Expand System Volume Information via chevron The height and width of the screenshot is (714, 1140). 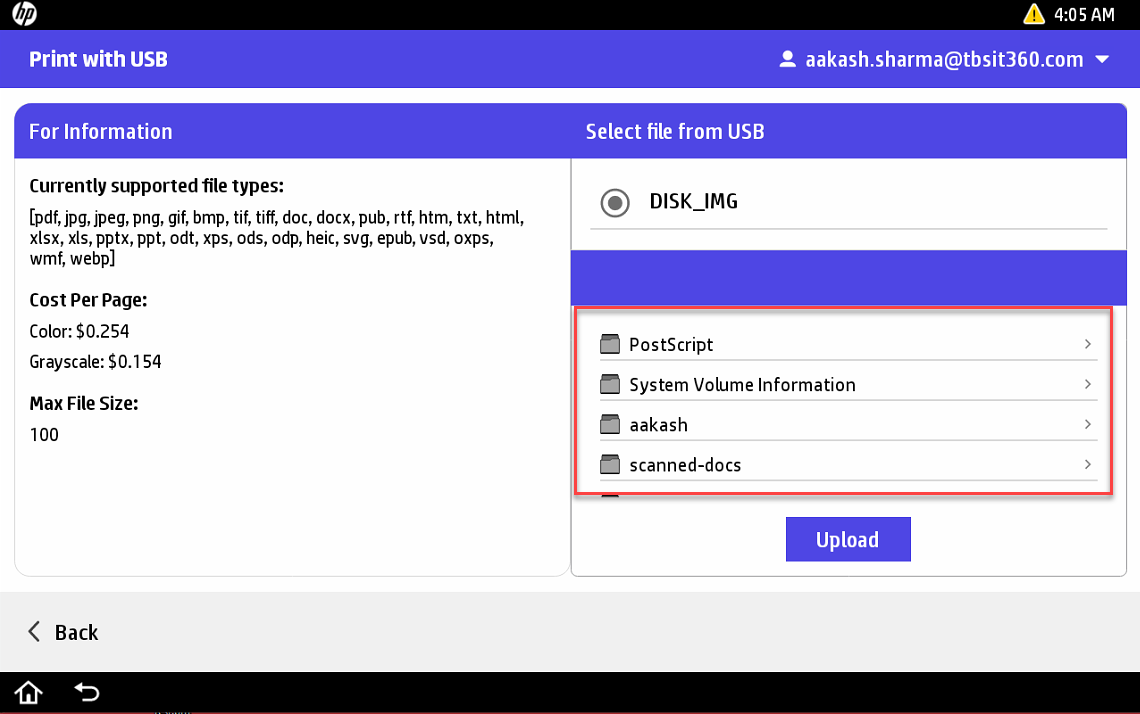tap(1088, 384)
